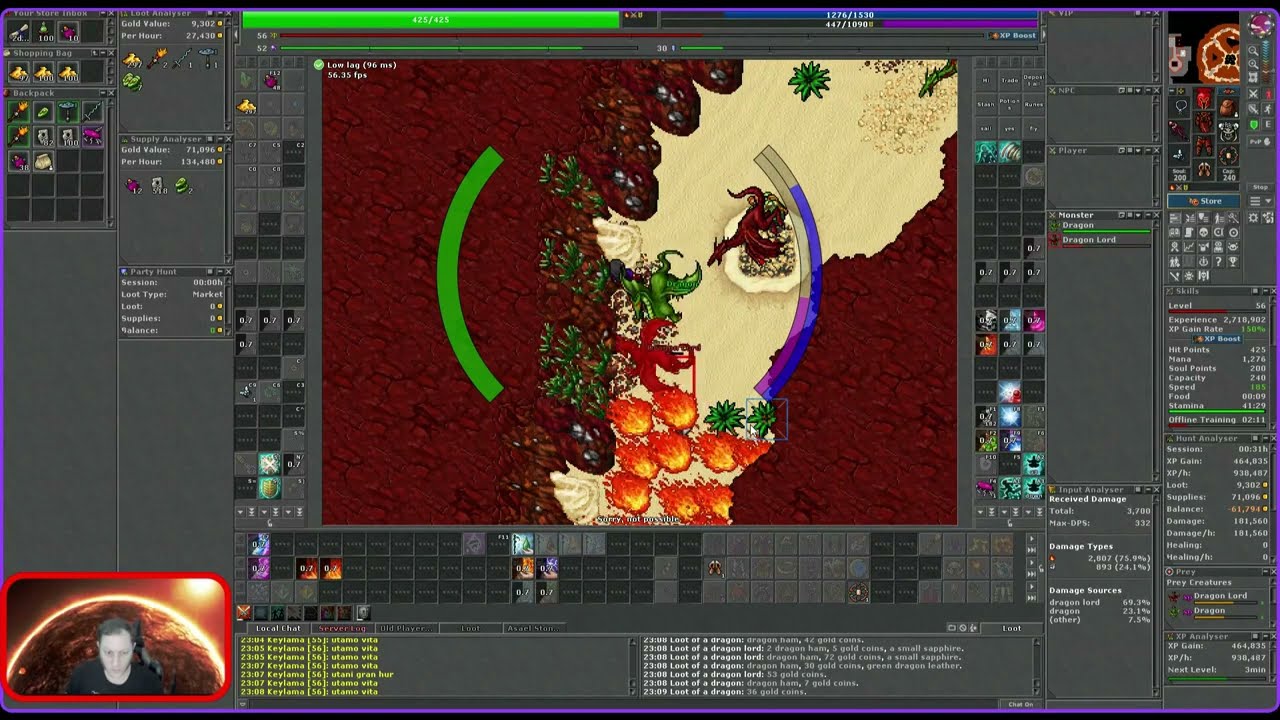Image resolution: width=1280 pixels, height=720 pixels.
Task: Switch to the Local Chat tab
Action: (x=278, y=628)
